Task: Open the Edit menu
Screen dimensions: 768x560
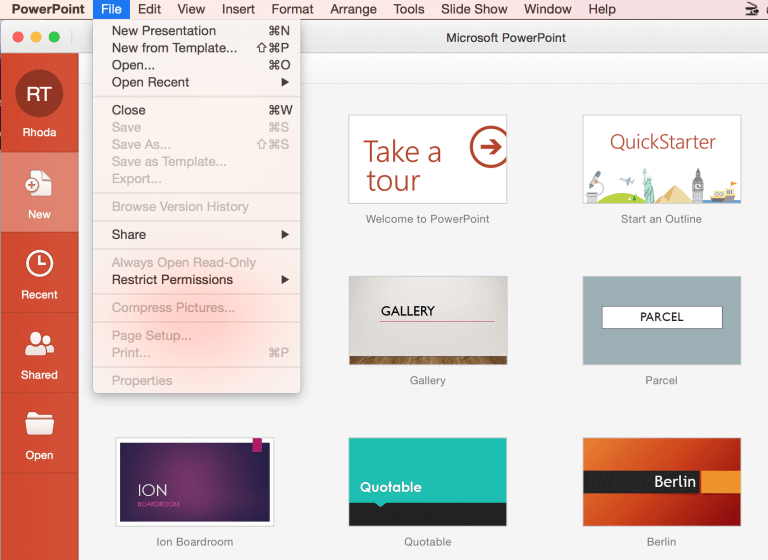Action: (x=149, y=9)
